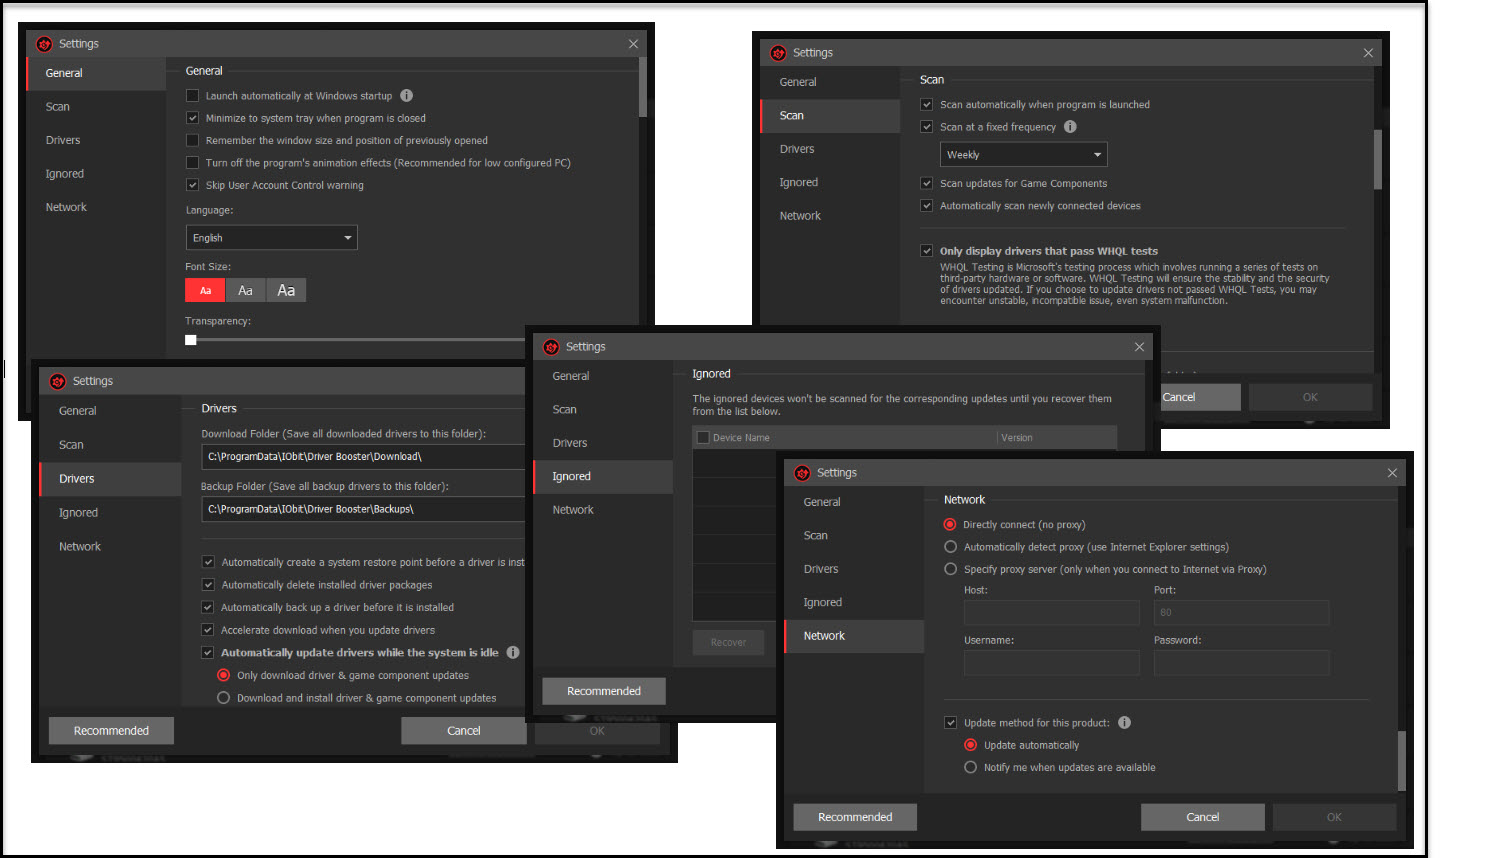The height and width of the screenshot is (858, 1500).
Task: Toggle Scan automatically when program is launched
Action: (x=926, y=105)
